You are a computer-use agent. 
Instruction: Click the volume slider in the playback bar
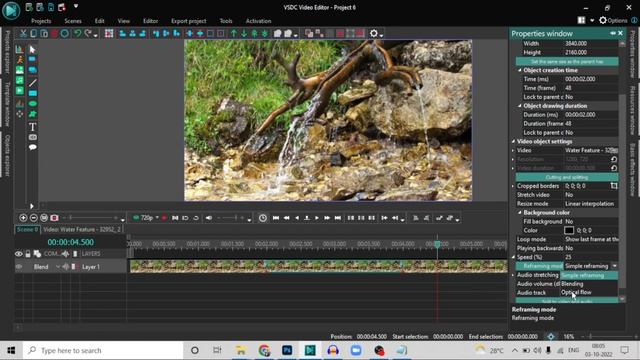pyautogui.click(x=232, y=218)
